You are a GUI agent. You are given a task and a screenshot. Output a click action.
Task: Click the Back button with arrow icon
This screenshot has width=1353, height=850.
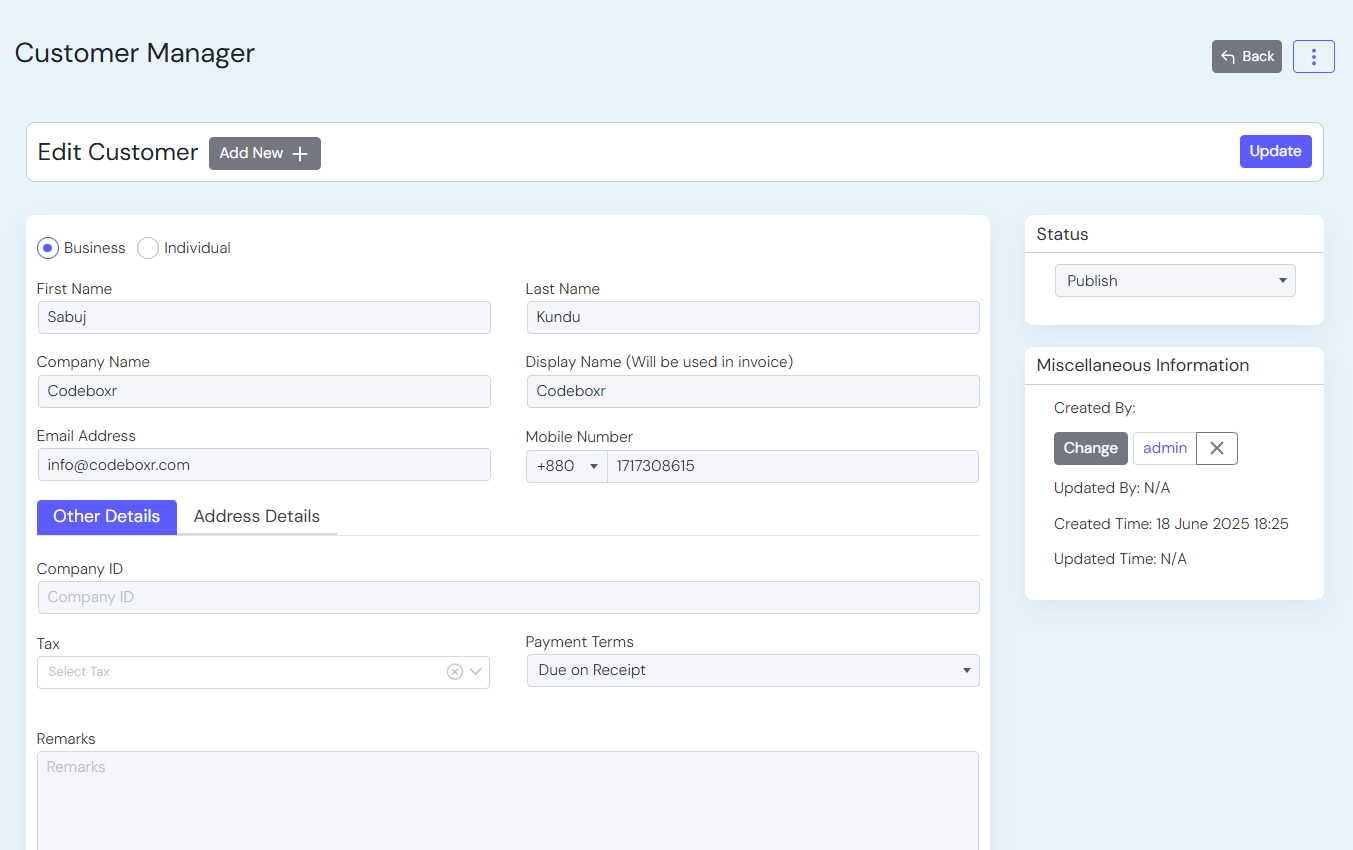pyautogui.click(x=1246, y=57)
